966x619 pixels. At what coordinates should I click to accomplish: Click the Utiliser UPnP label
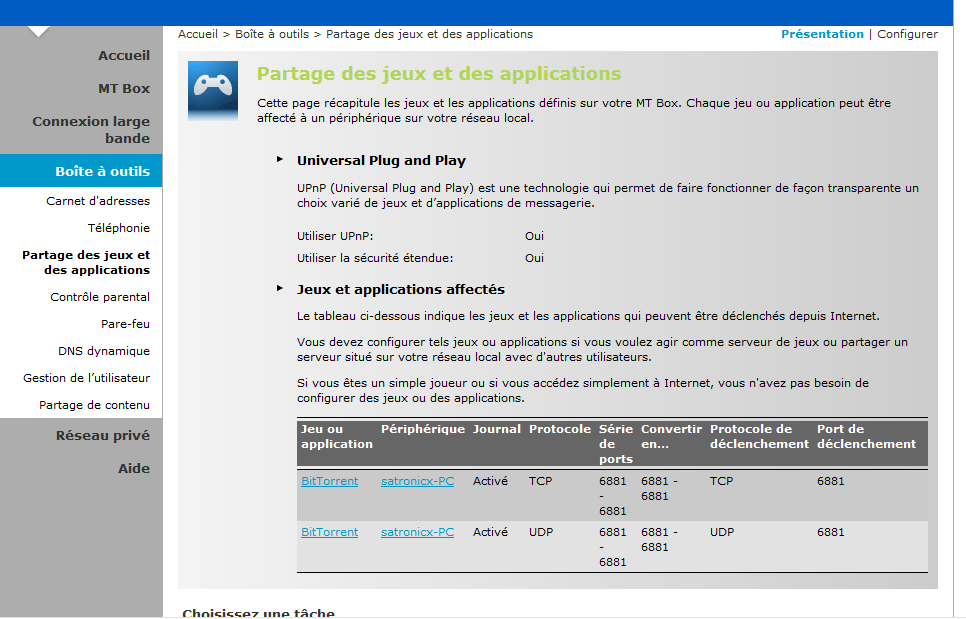tap(335, 236)
